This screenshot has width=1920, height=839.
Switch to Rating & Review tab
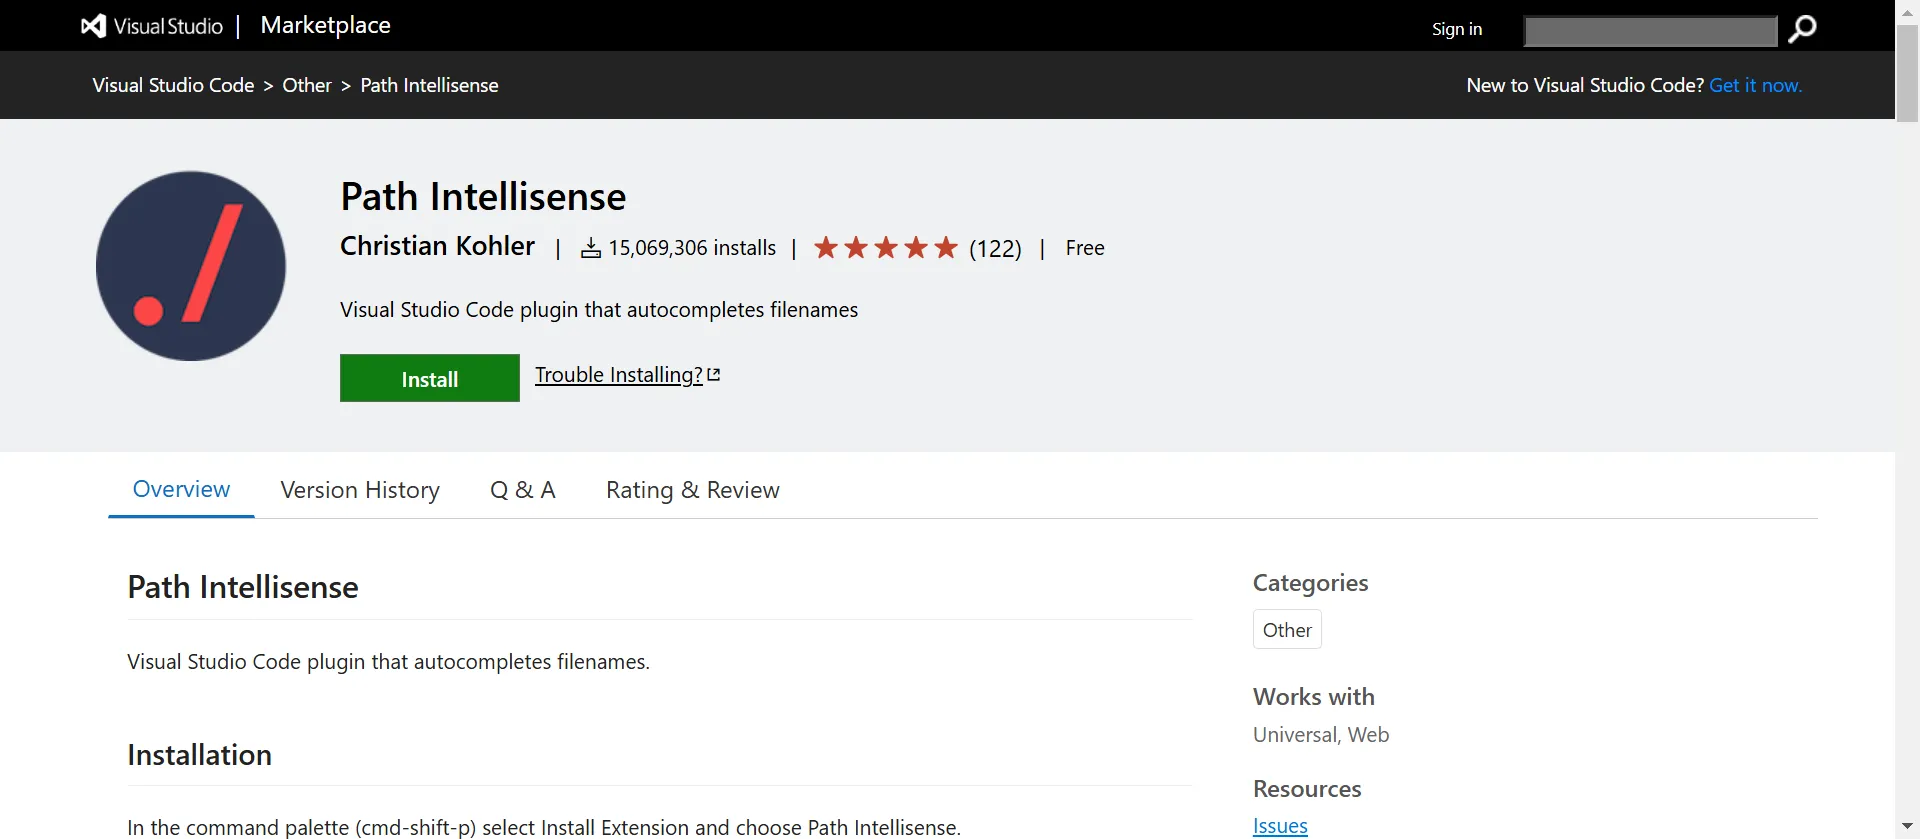click(693, 490)
